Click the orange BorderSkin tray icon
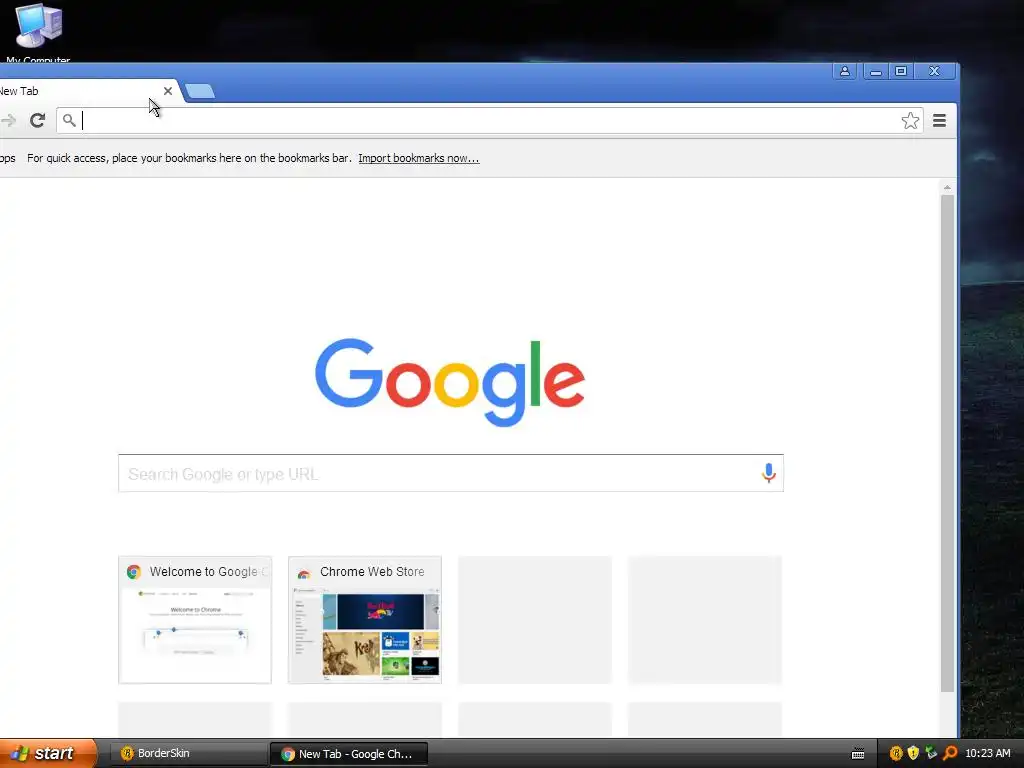The height and width of the screenshot is (768, 1024). pyautogui.click(x=896, y=754)
